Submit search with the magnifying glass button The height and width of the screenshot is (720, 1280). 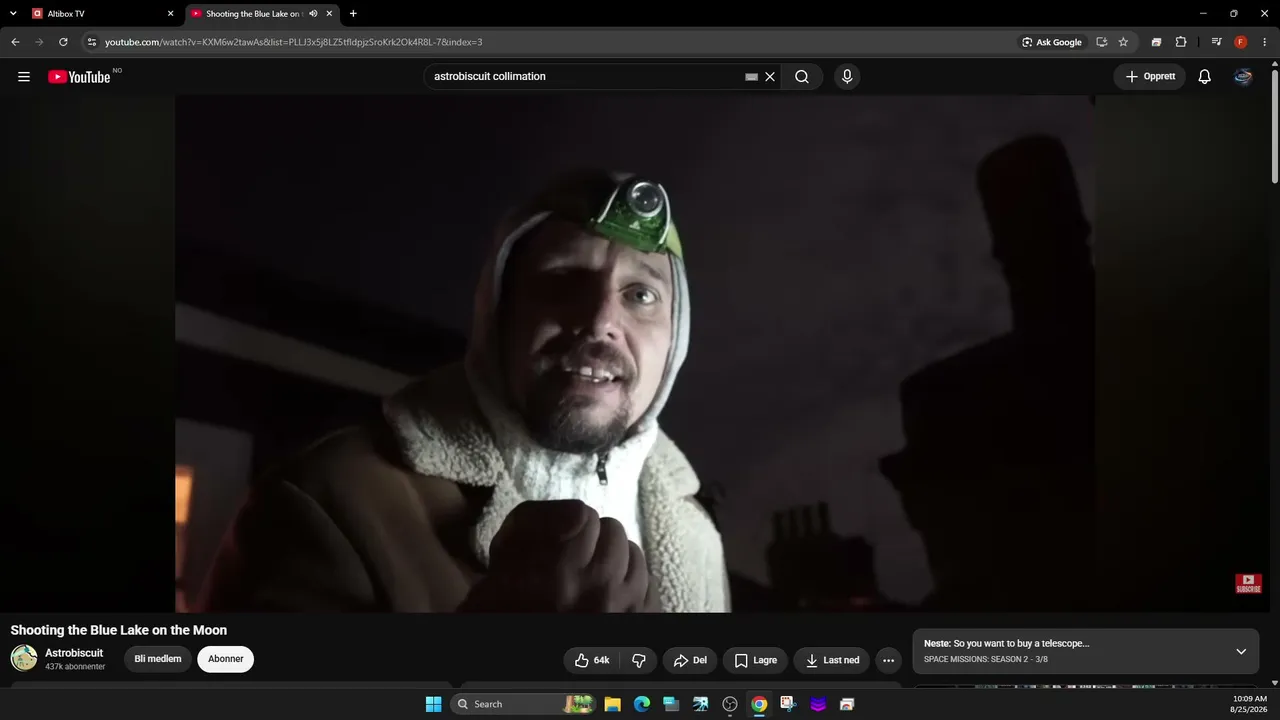(x=802, y=77)
